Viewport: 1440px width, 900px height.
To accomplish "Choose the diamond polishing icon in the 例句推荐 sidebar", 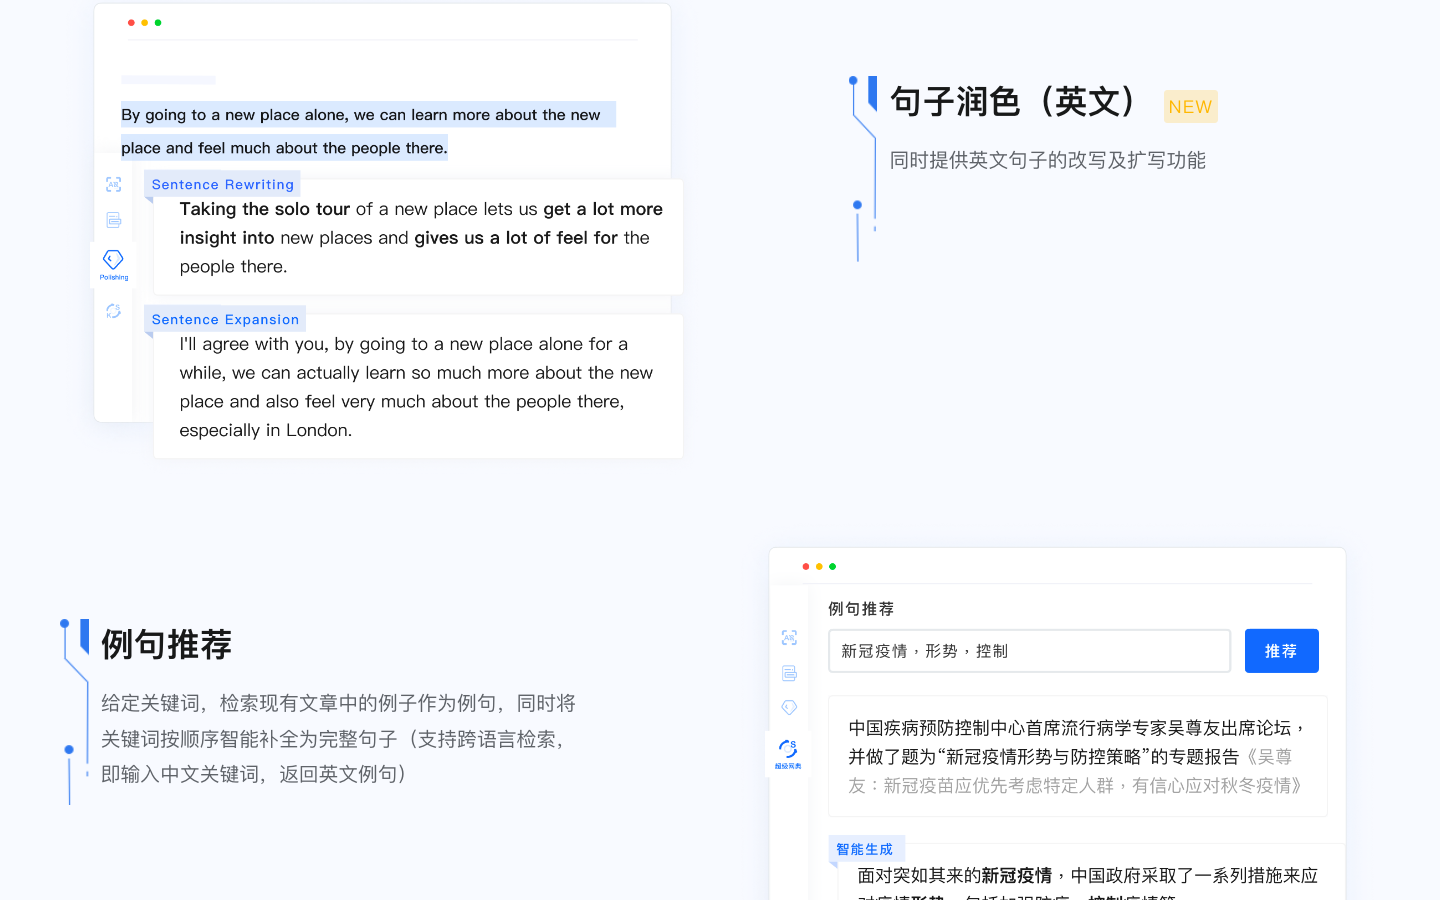I will tap(789, 708).
